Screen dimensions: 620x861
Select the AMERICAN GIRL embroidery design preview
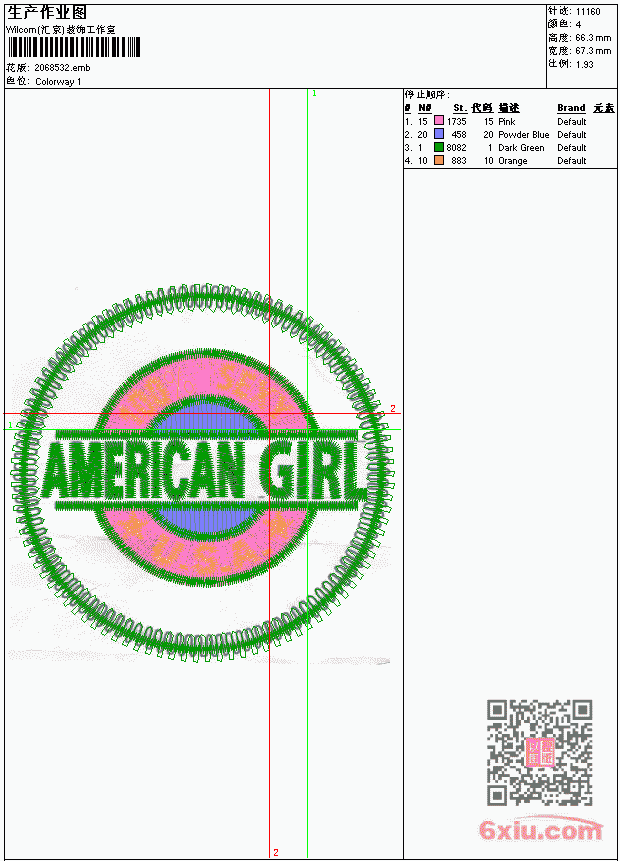202,473
